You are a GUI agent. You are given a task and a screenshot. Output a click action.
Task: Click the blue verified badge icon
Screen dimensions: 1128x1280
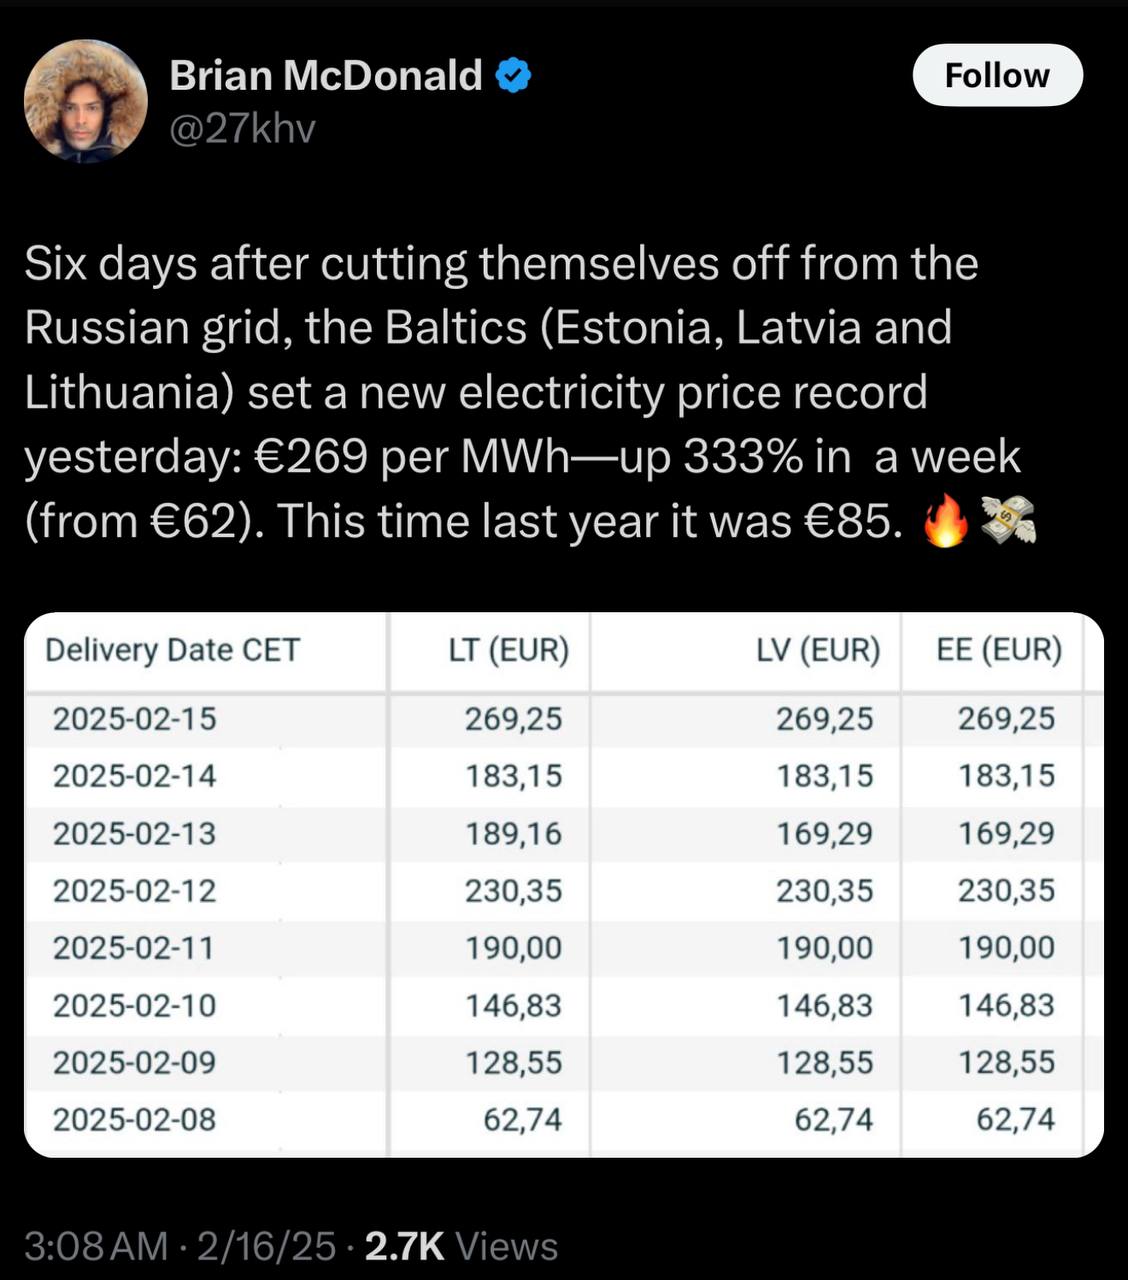(x=513, y=76)
